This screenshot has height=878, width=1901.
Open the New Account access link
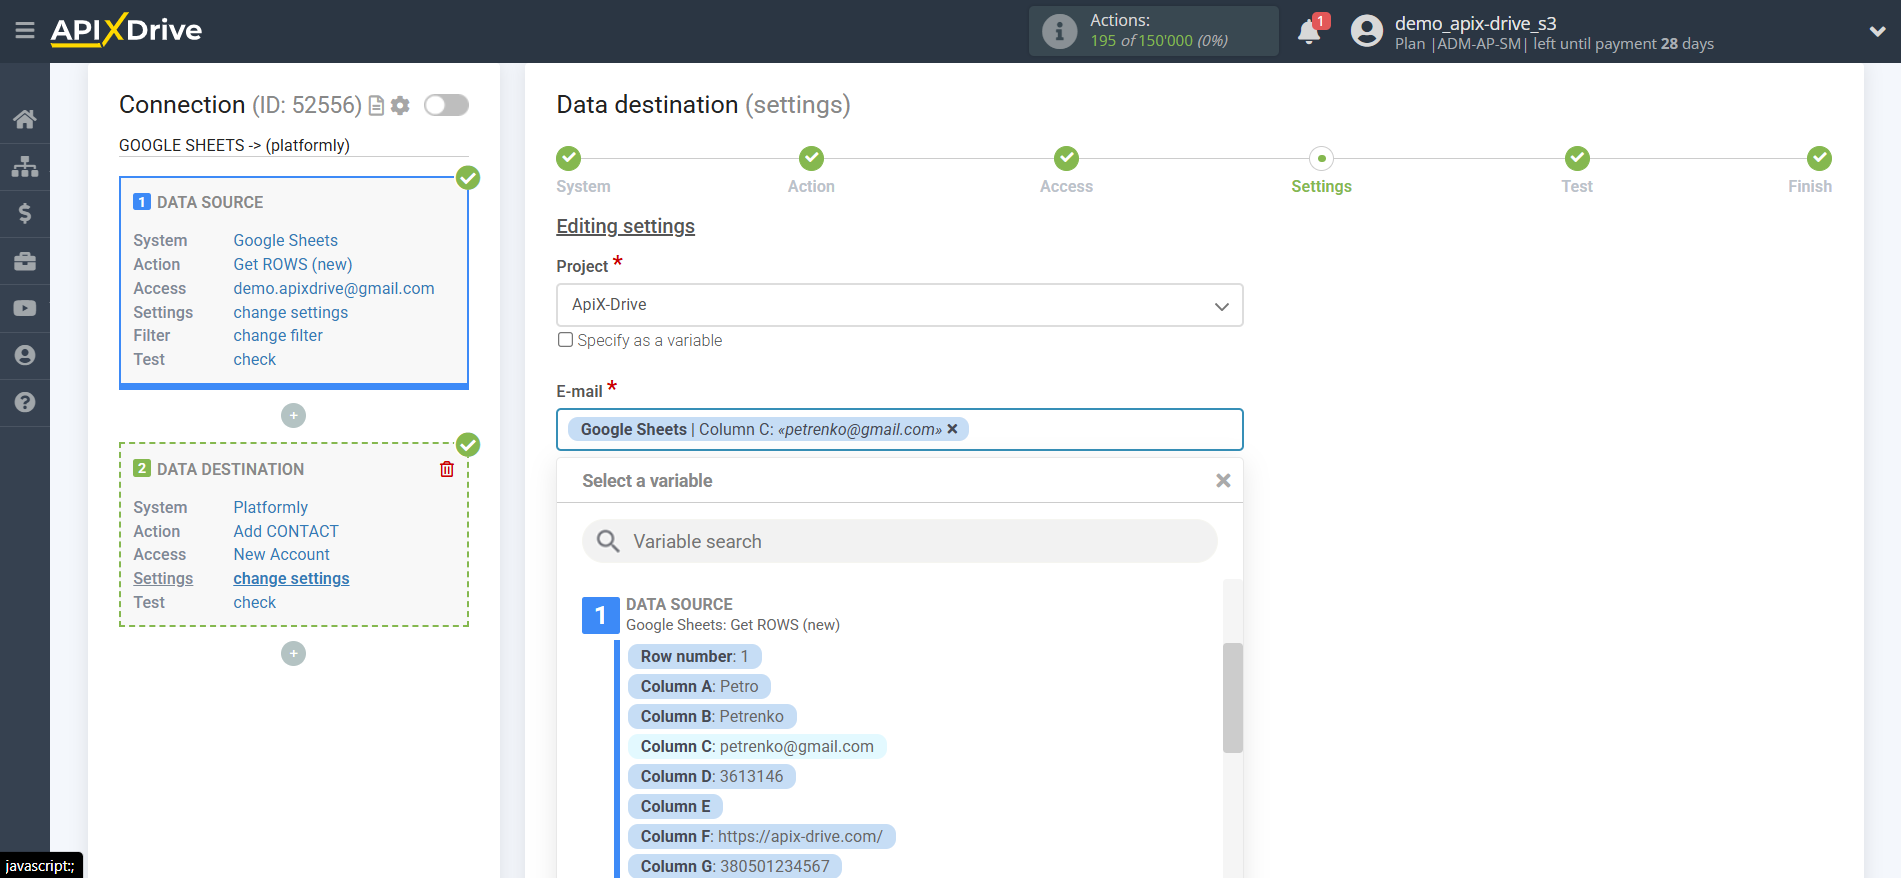pyautogui.click(x=282, y=554)
